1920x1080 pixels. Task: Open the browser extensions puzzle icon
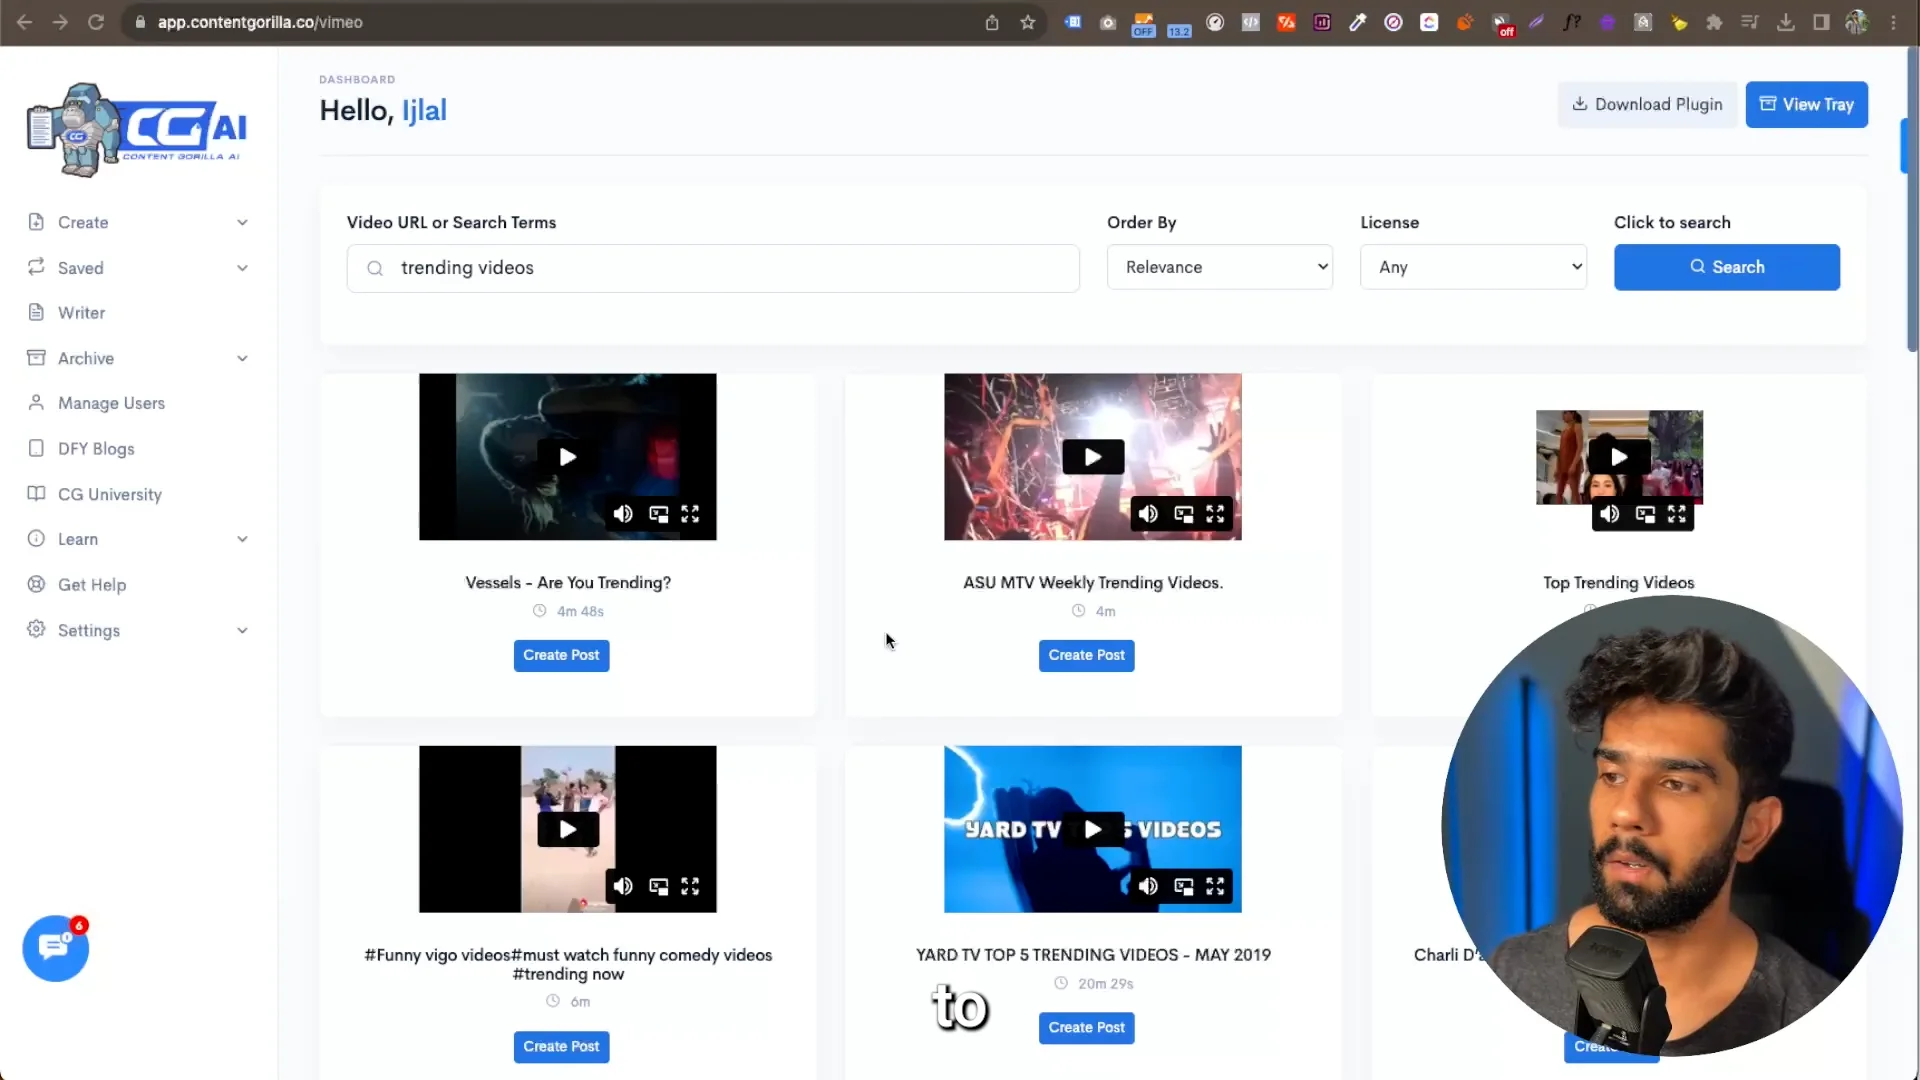[1714, 22]
